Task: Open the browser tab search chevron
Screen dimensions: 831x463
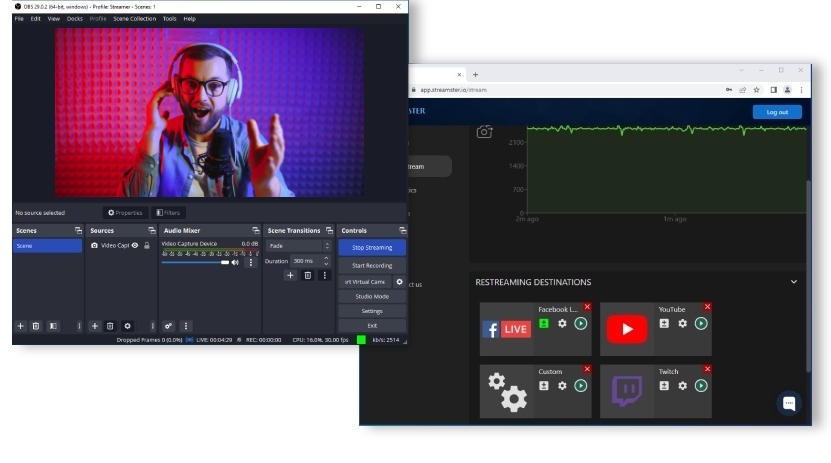Action: click(741, 70)
